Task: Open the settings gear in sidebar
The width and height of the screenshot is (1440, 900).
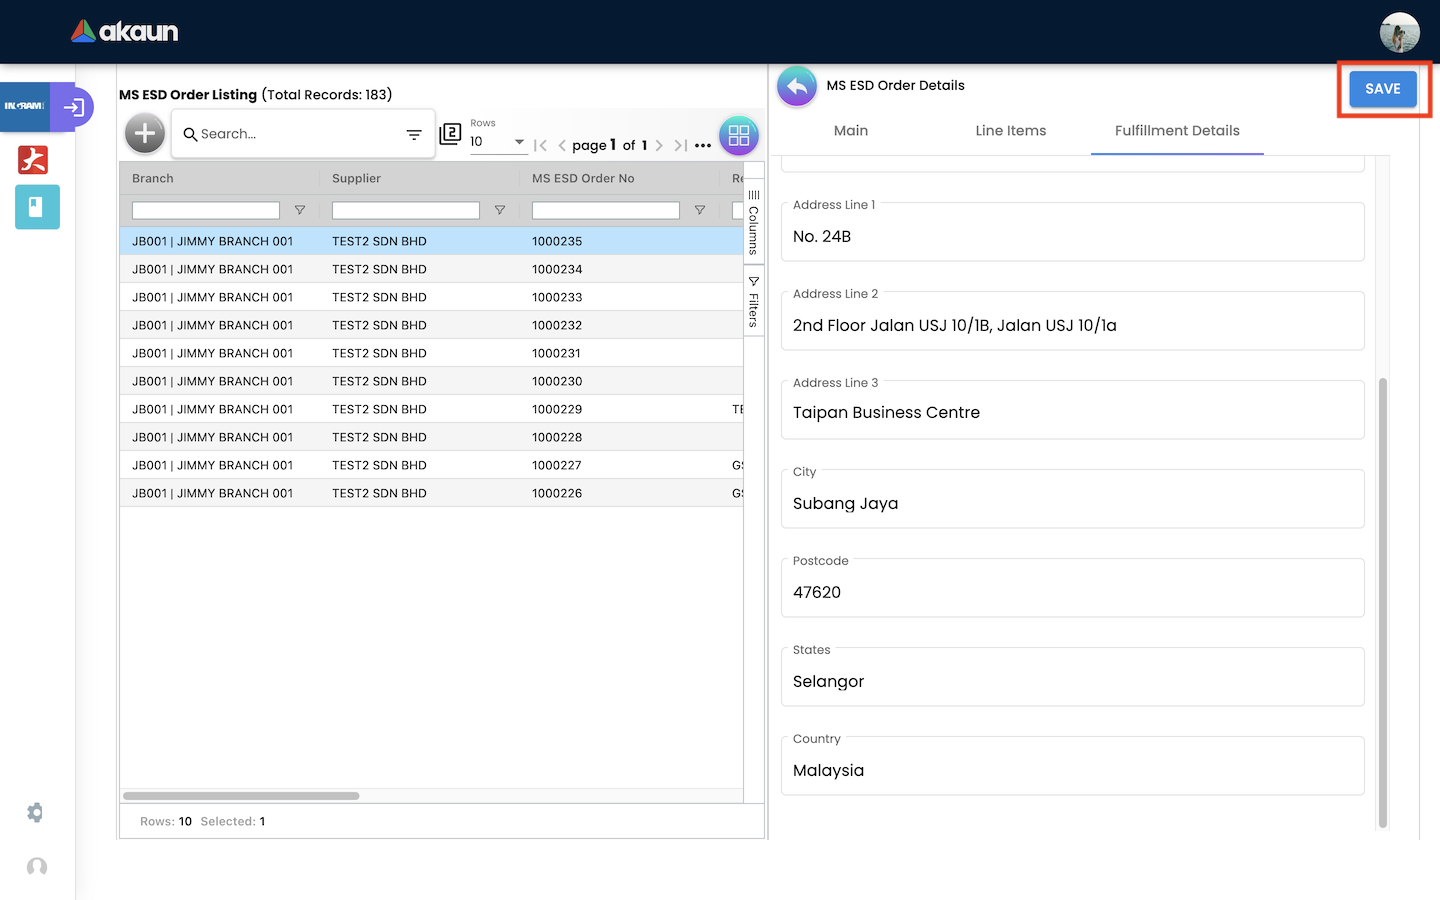Action: [x=36, y=813]
